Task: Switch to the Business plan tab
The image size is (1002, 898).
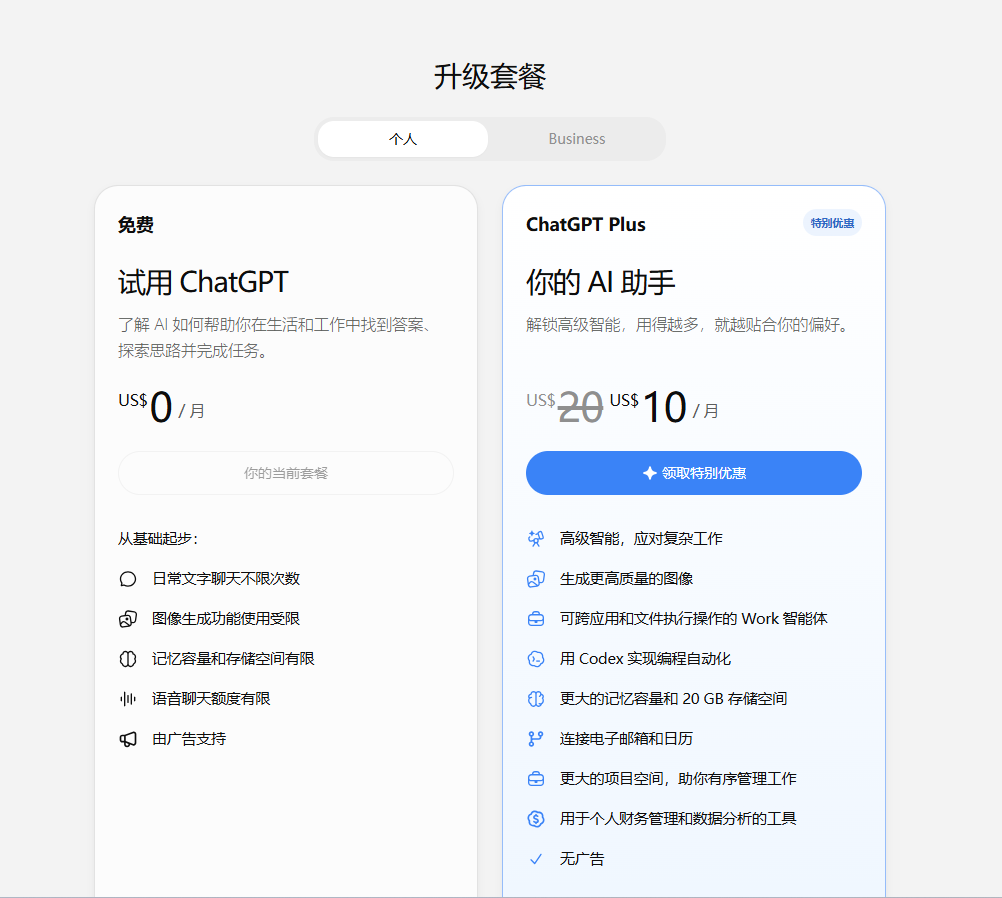Action: (x=576, y=139)
